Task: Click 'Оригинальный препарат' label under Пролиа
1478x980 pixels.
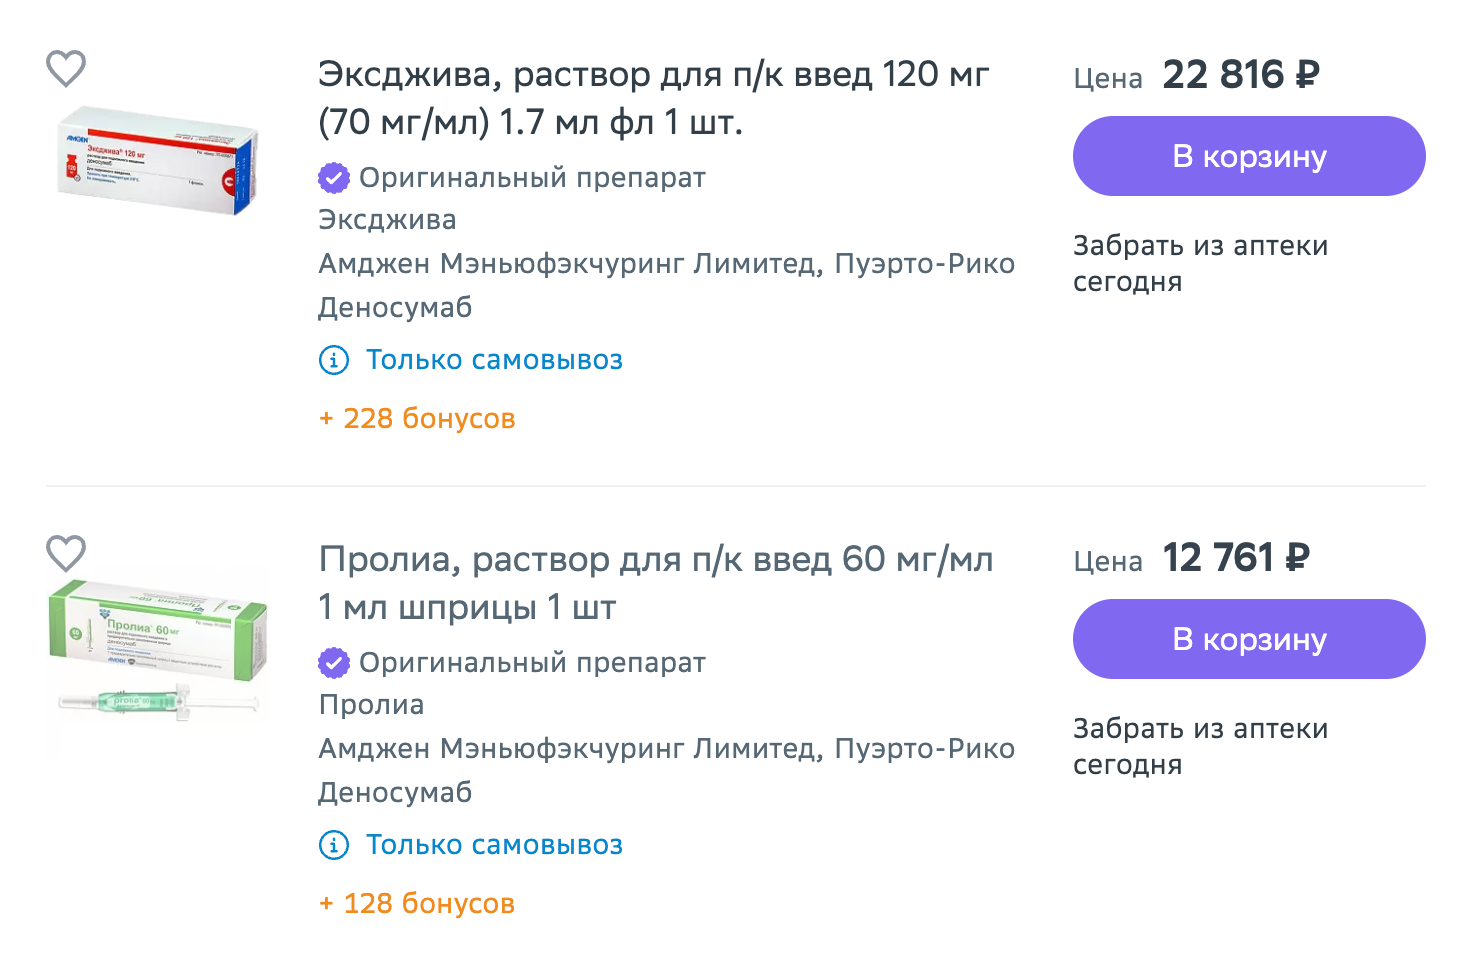Action: (532, 663)
